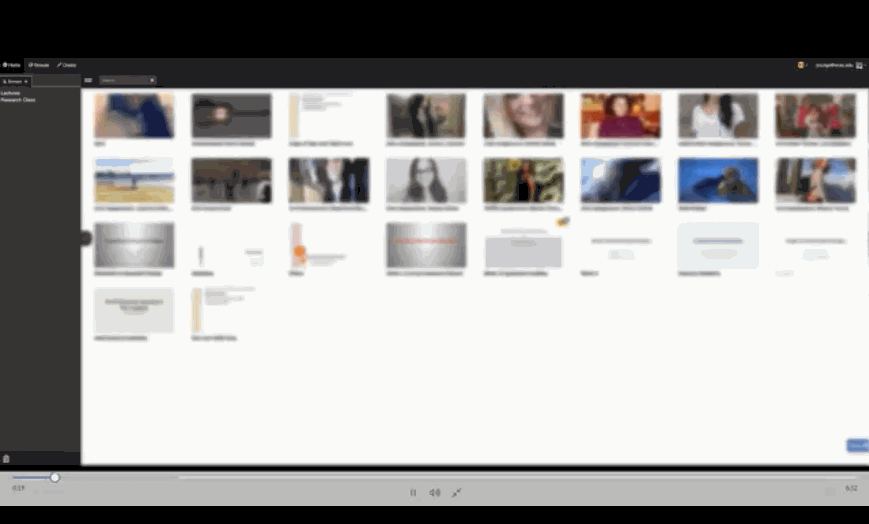Click the emoji face icon in the header
The width and height of the screenshot is (869, 524).
801,65
